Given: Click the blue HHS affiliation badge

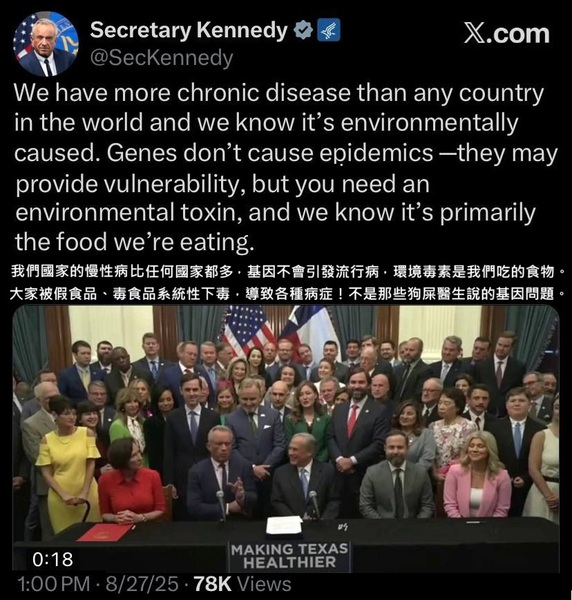Looking at the screenshot, I should [328, 30].
